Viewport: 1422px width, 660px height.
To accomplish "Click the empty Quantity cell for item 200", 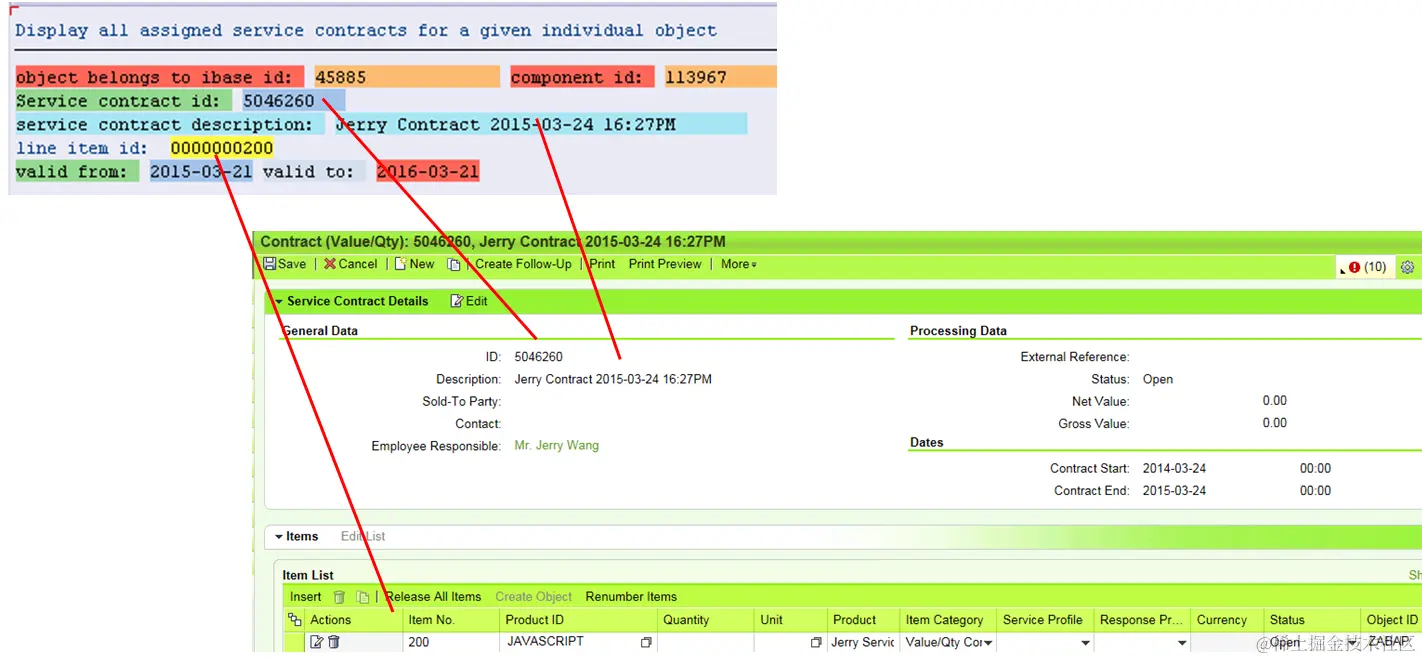I will [x=704, y=642].
